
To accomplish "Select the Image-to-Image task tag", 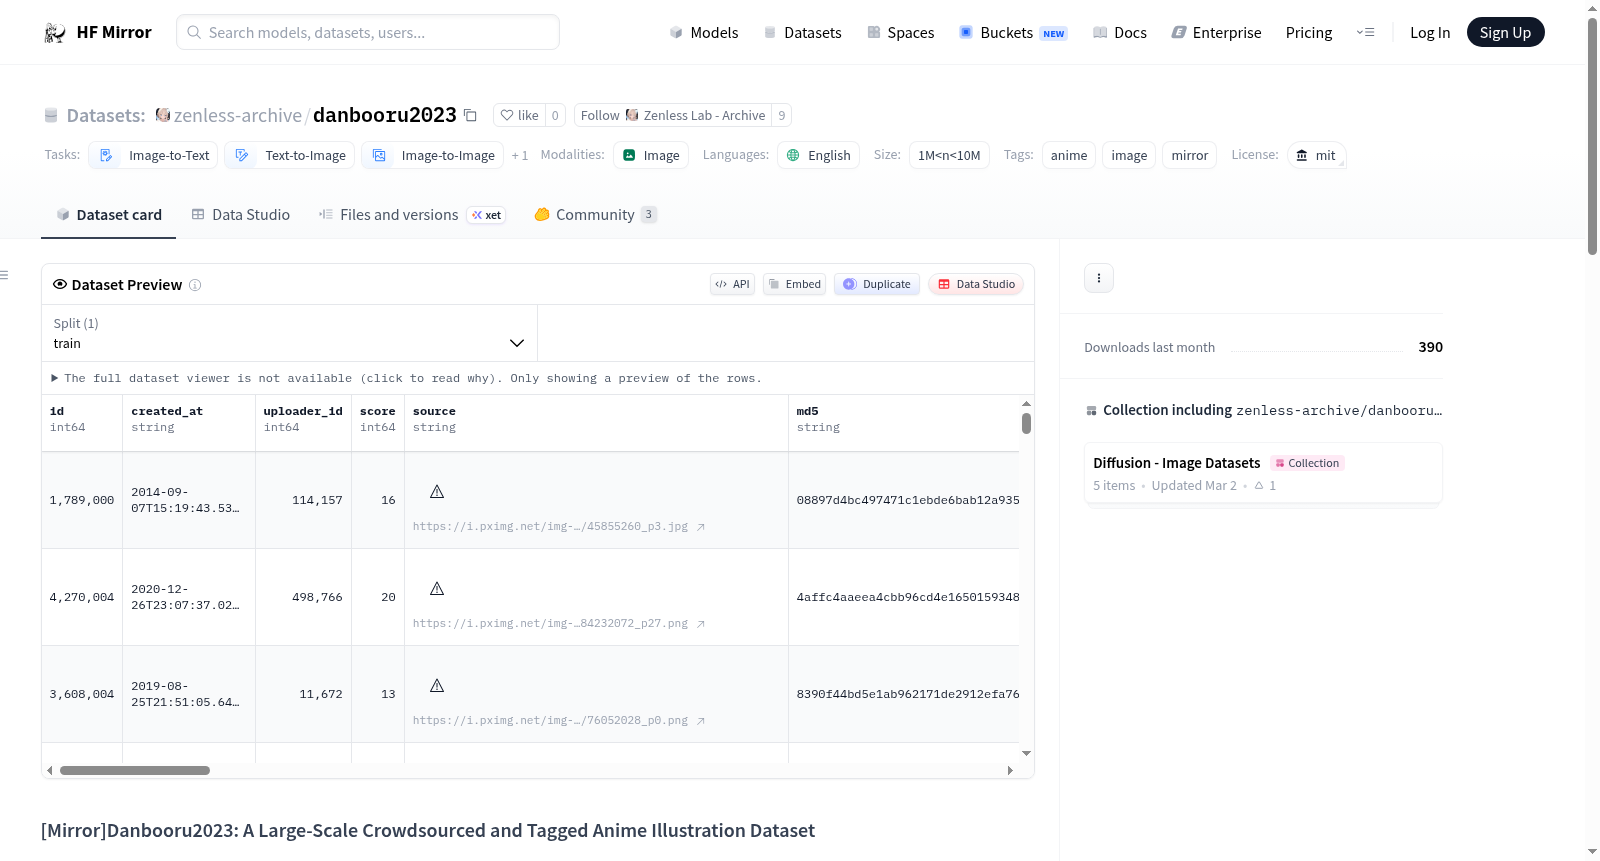I will click(x=433, y=155).
